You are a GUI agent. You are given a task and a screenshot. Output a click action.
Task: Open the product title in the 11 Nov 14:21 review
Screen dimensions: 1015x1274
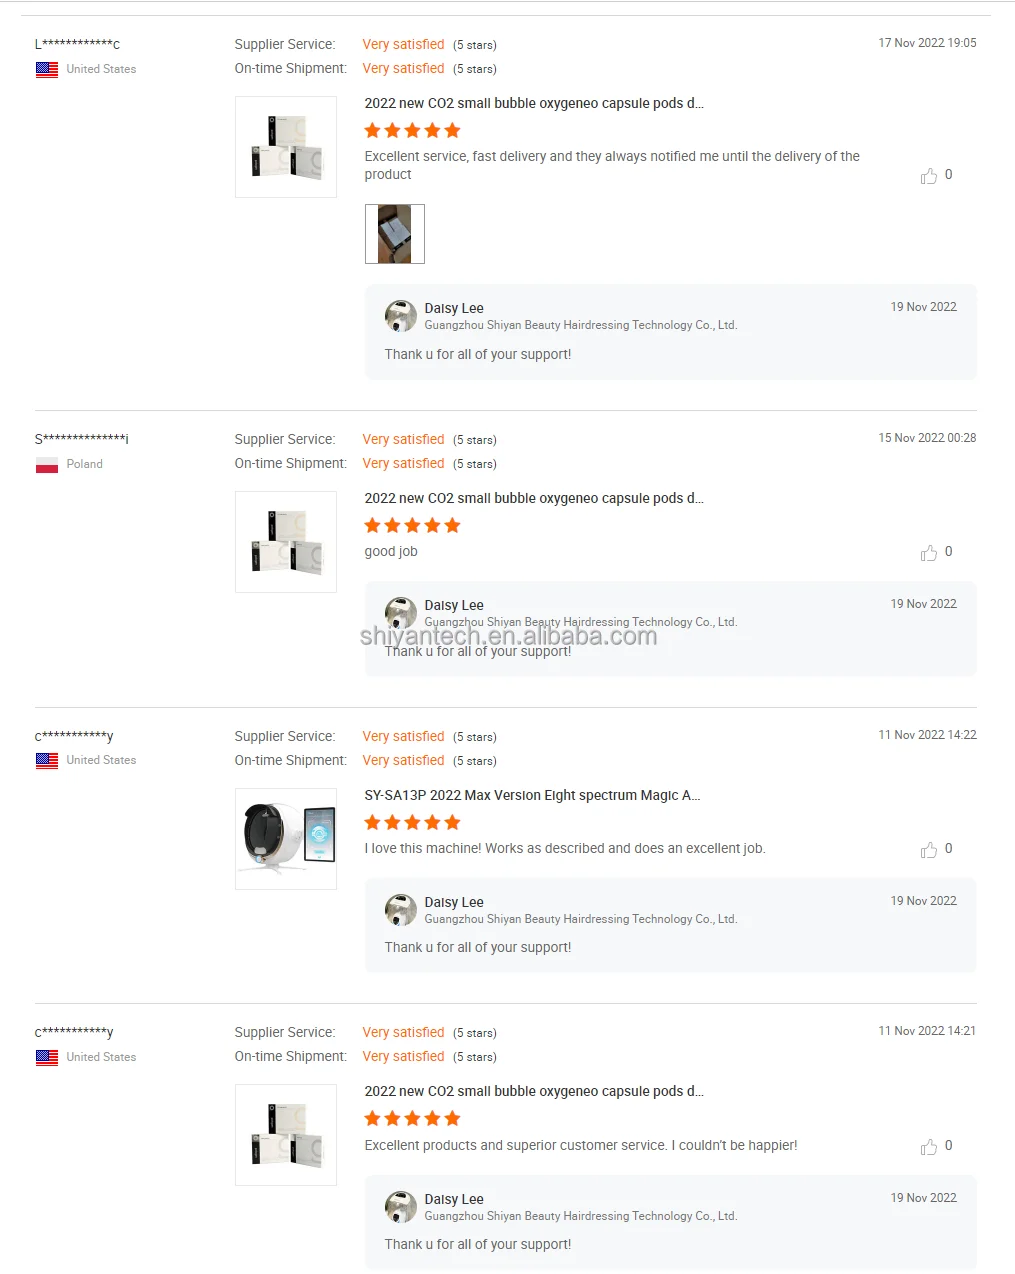[534, 1092]
